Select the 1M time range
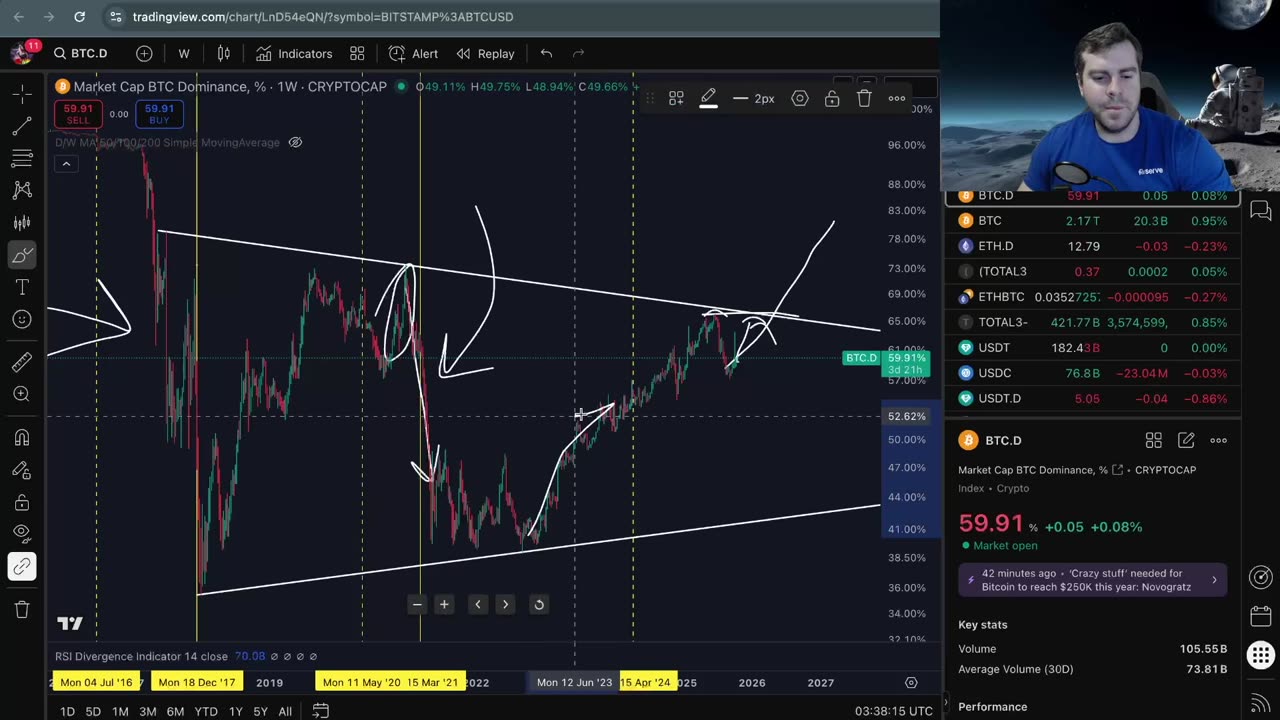 tap(120, 711)
